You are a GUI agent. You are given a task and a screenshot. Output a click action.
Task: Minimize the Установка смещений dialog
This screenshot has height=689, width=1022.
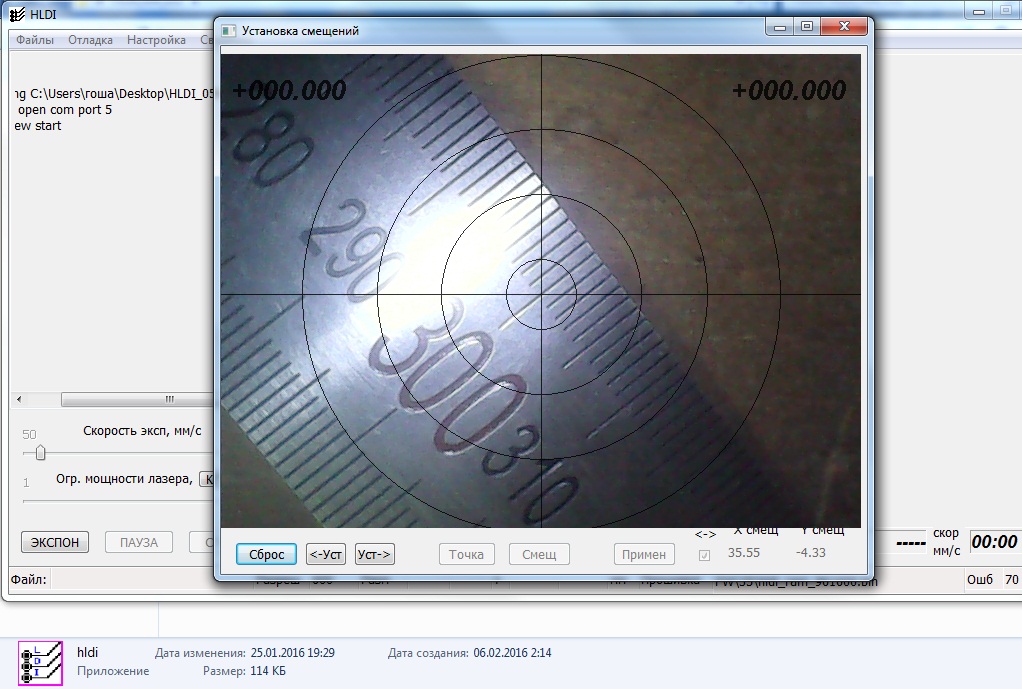point(780,27)
